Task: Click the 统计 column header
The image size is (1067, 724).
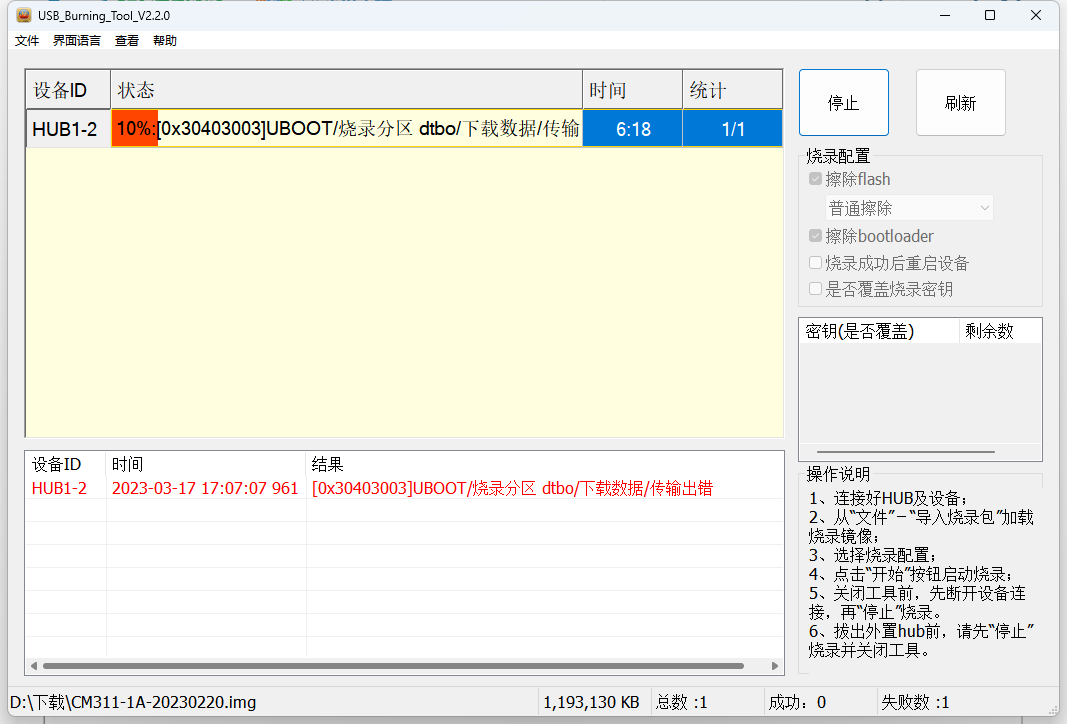Action: (x=732, y=90)
